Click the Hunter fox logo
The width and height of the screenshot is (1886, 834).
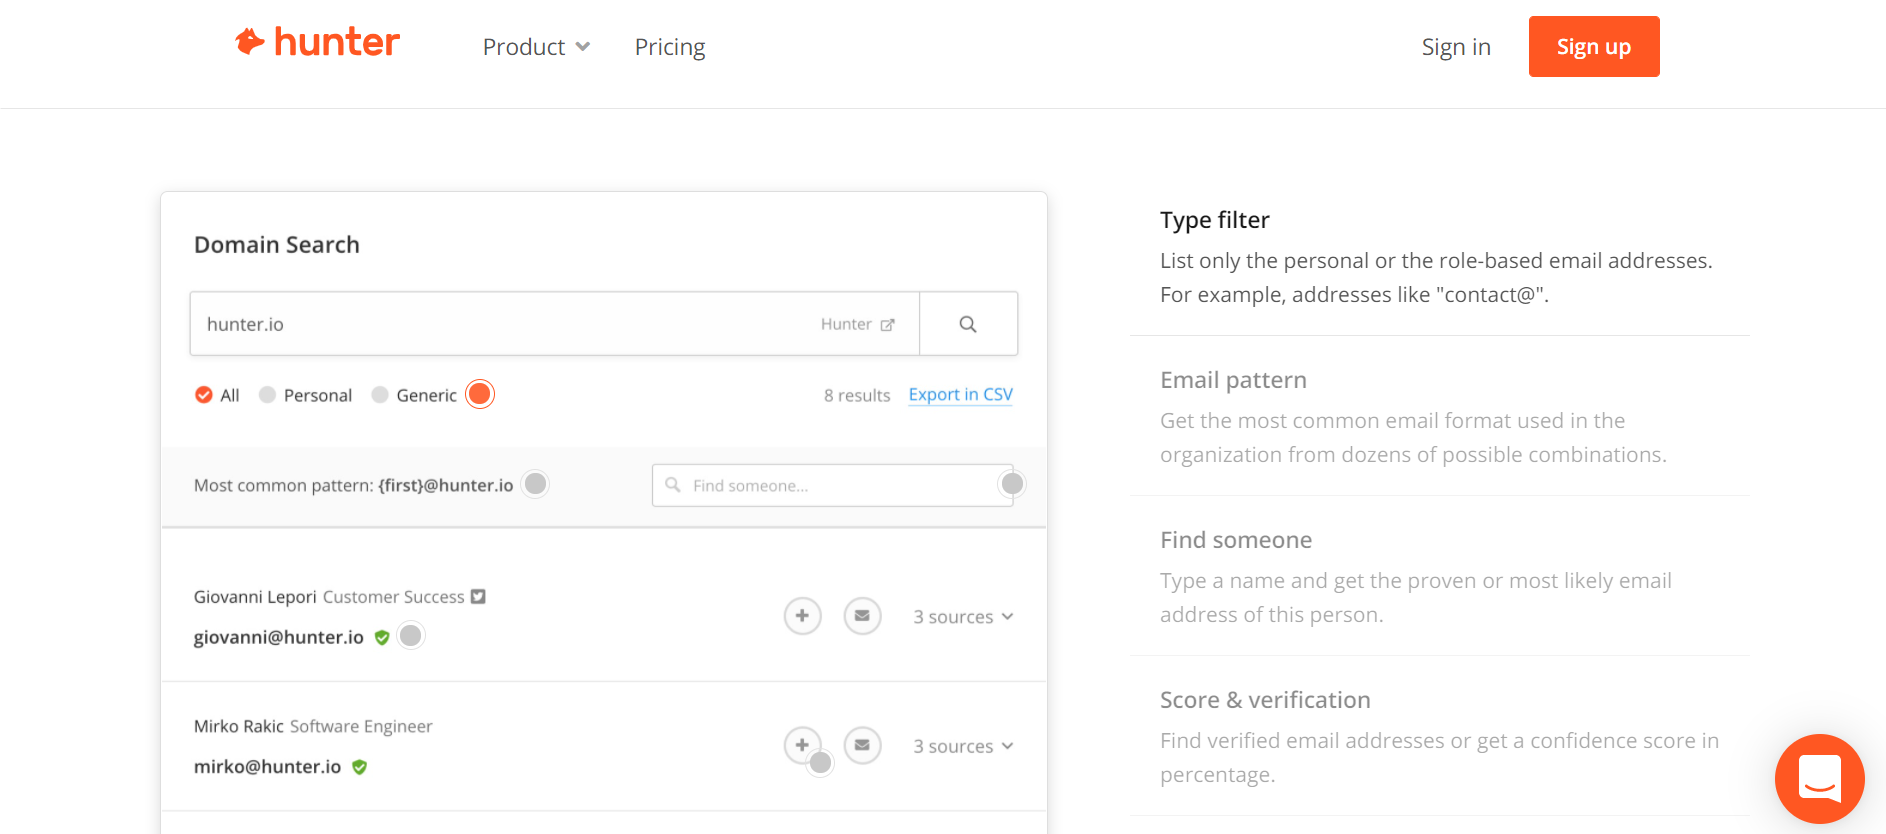[317, 42]
